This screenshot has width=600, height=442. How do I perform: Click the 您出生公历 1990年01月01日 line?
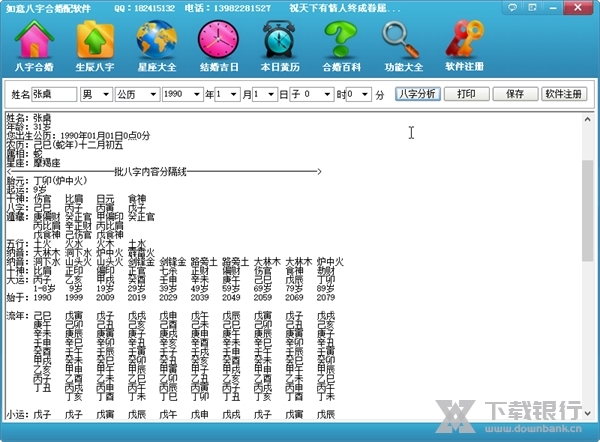point(78,135)
